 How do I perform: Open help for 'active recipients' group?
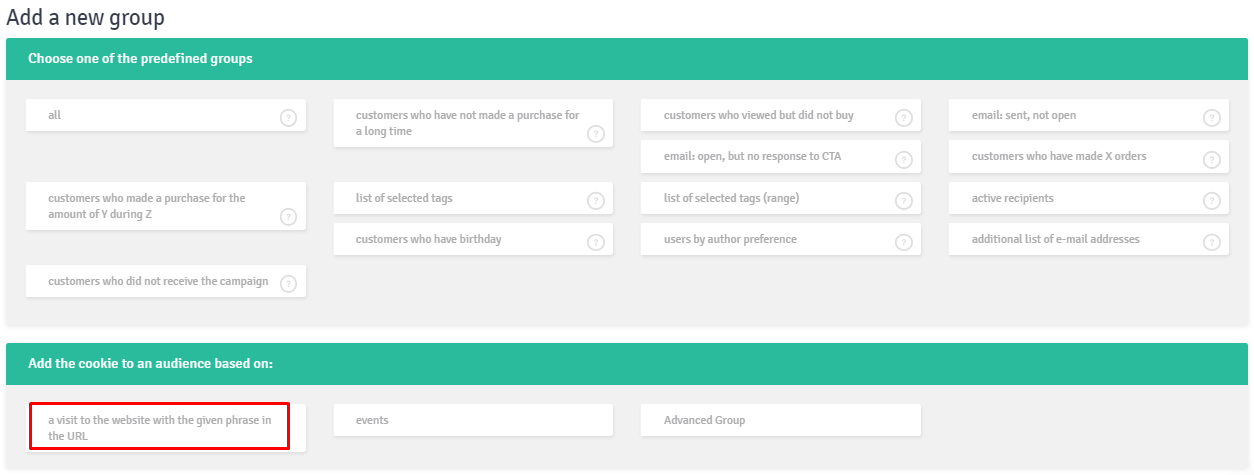pos(1212,201)
